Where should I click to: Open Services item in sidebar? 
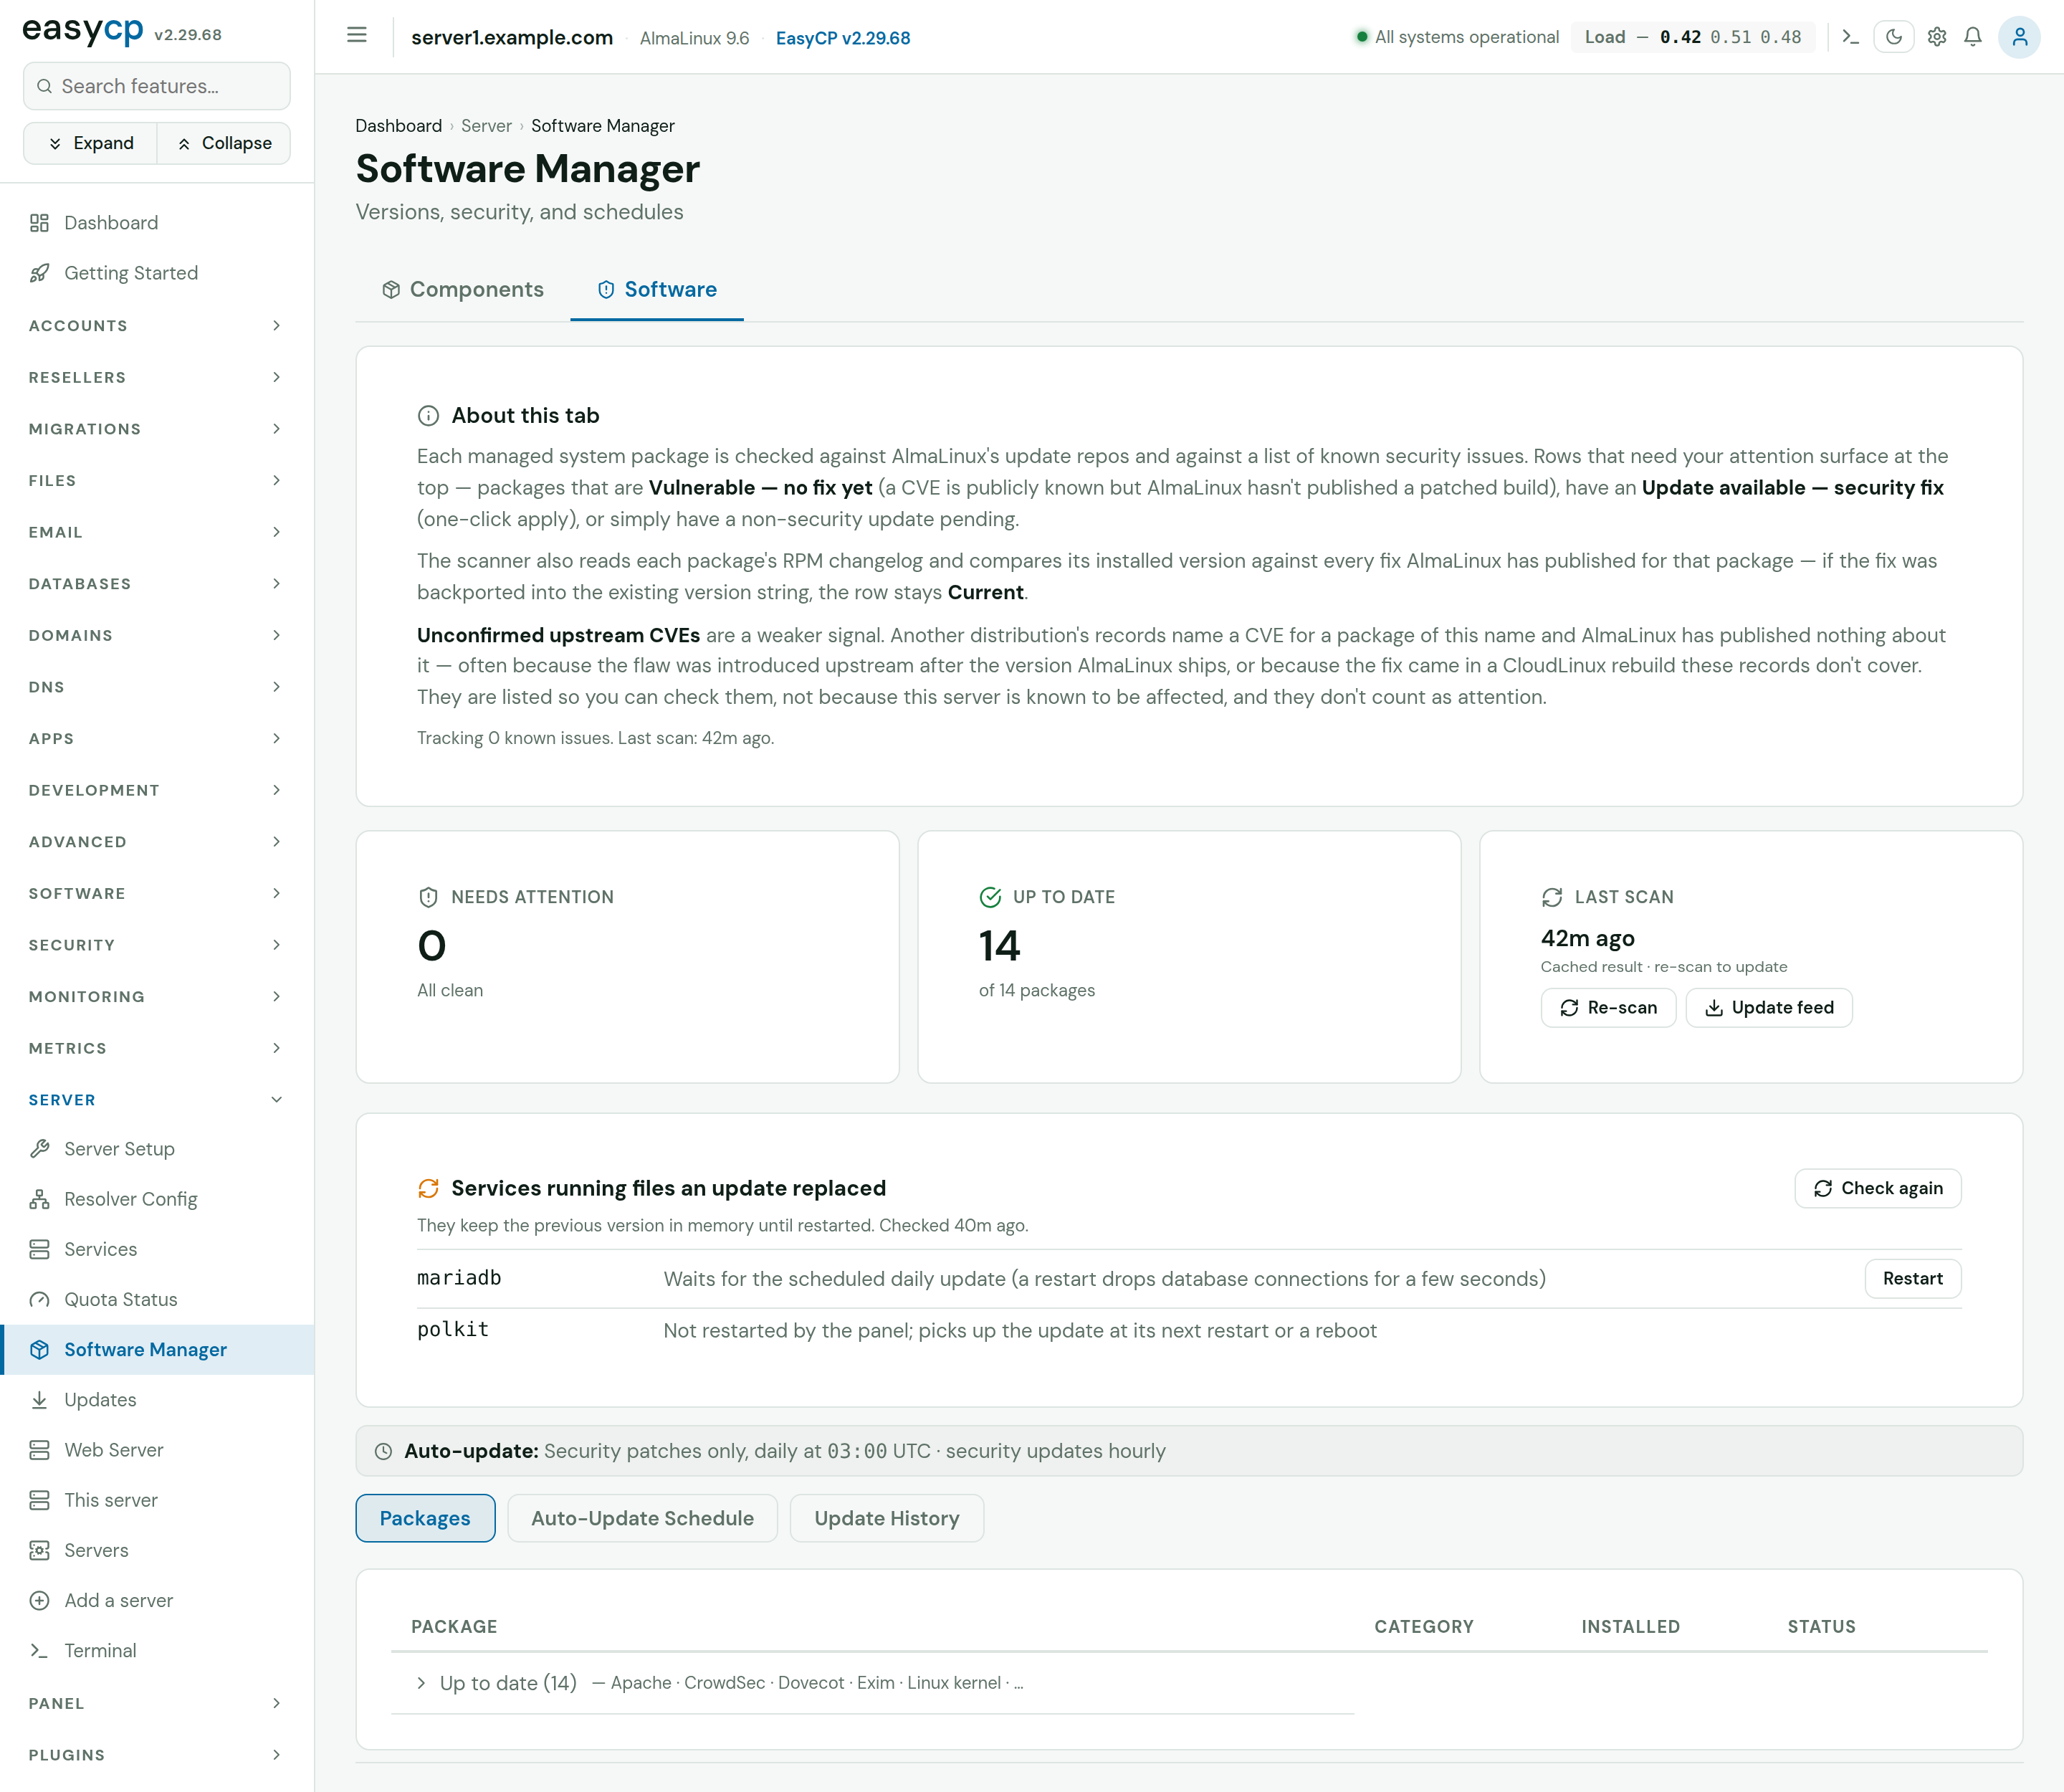tap(157, 1249)
